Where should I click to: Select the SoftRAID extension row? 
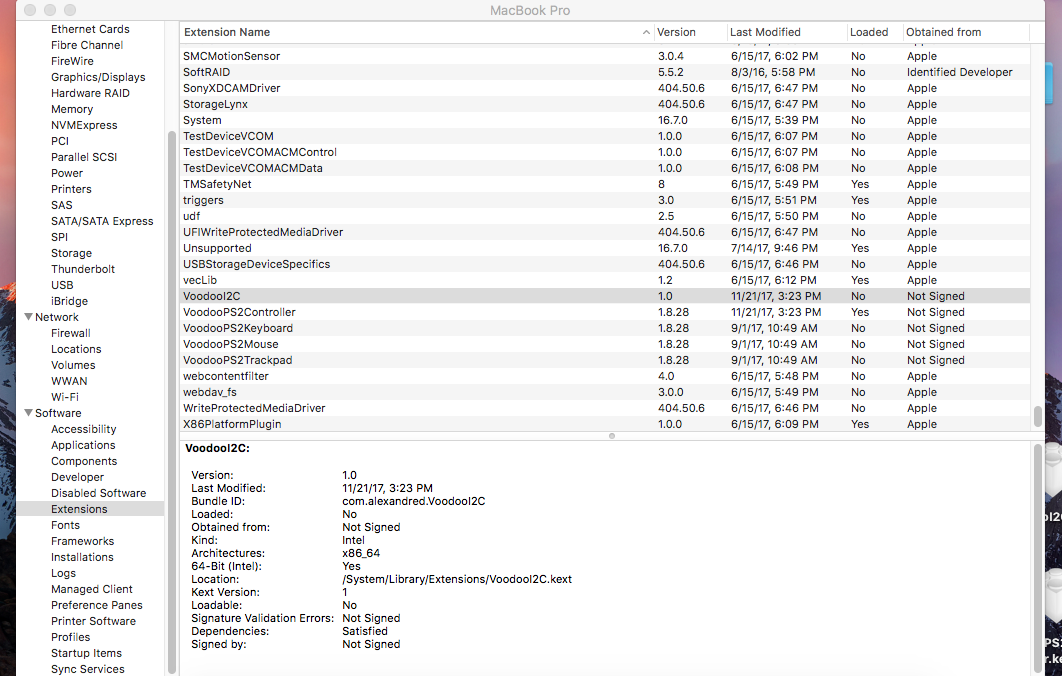208,72
